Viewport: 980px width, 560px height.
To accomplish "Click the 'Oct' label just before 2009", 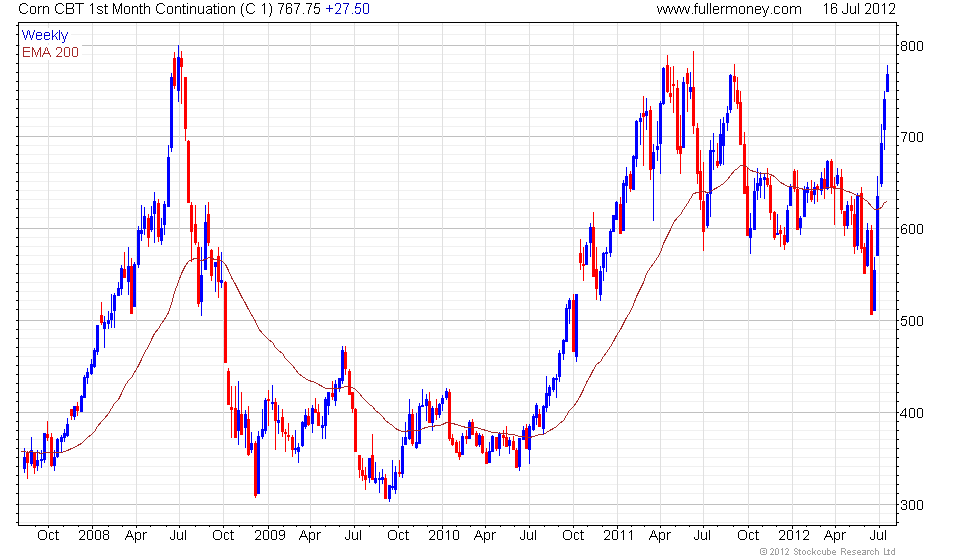I will (223, 536).
